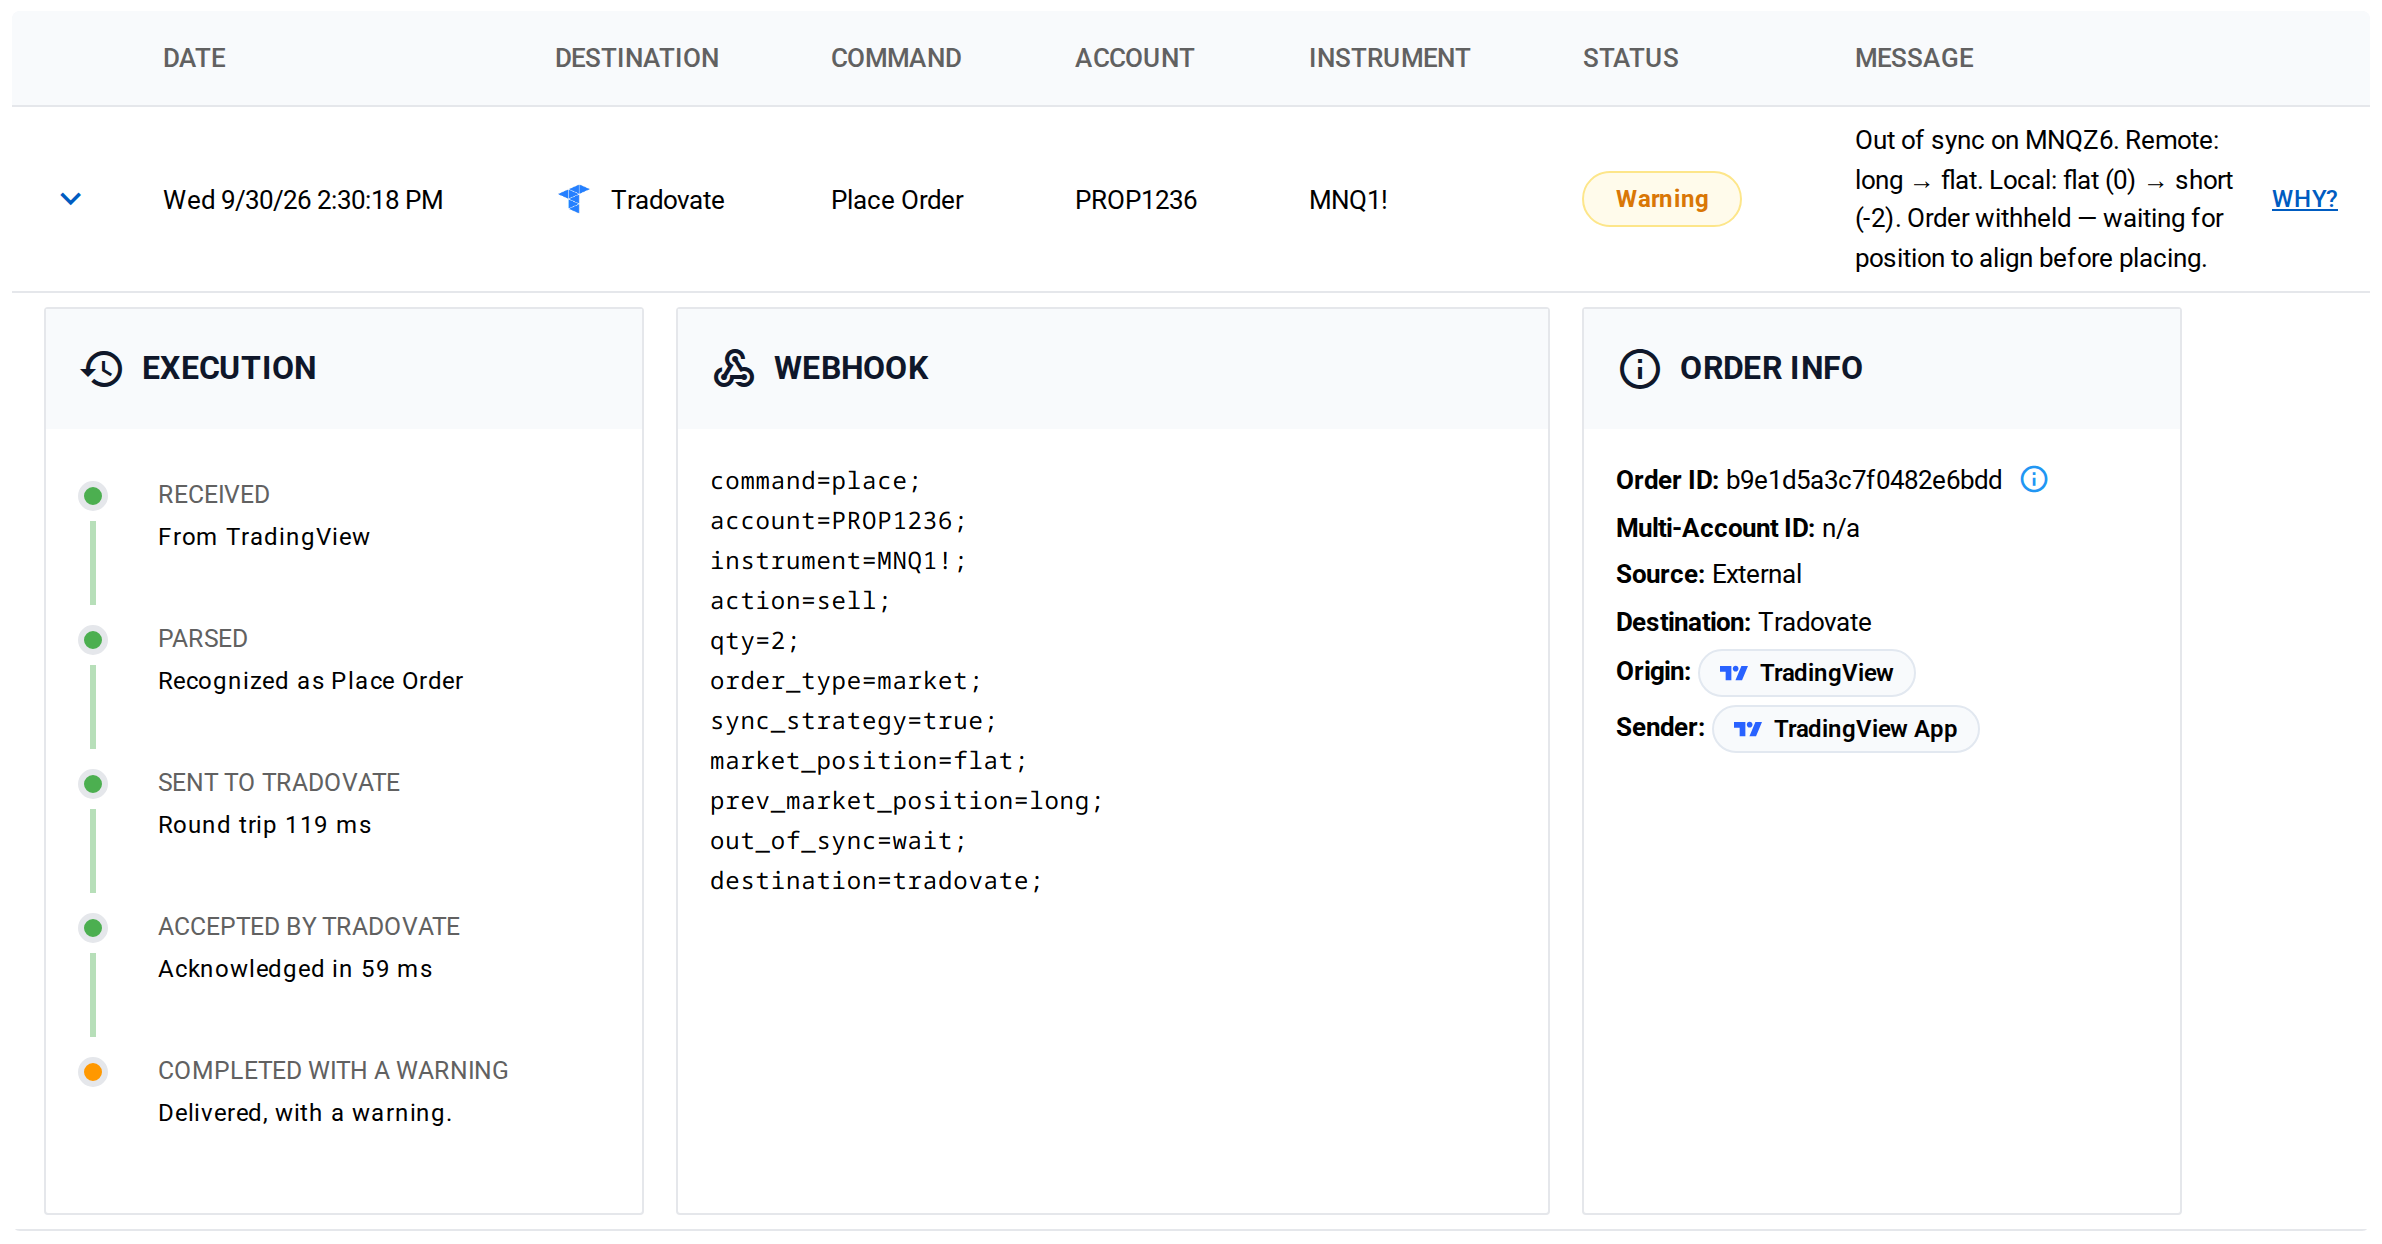Click the Execution history clock icon
2382x1244 pixels.
coord(102,368)
